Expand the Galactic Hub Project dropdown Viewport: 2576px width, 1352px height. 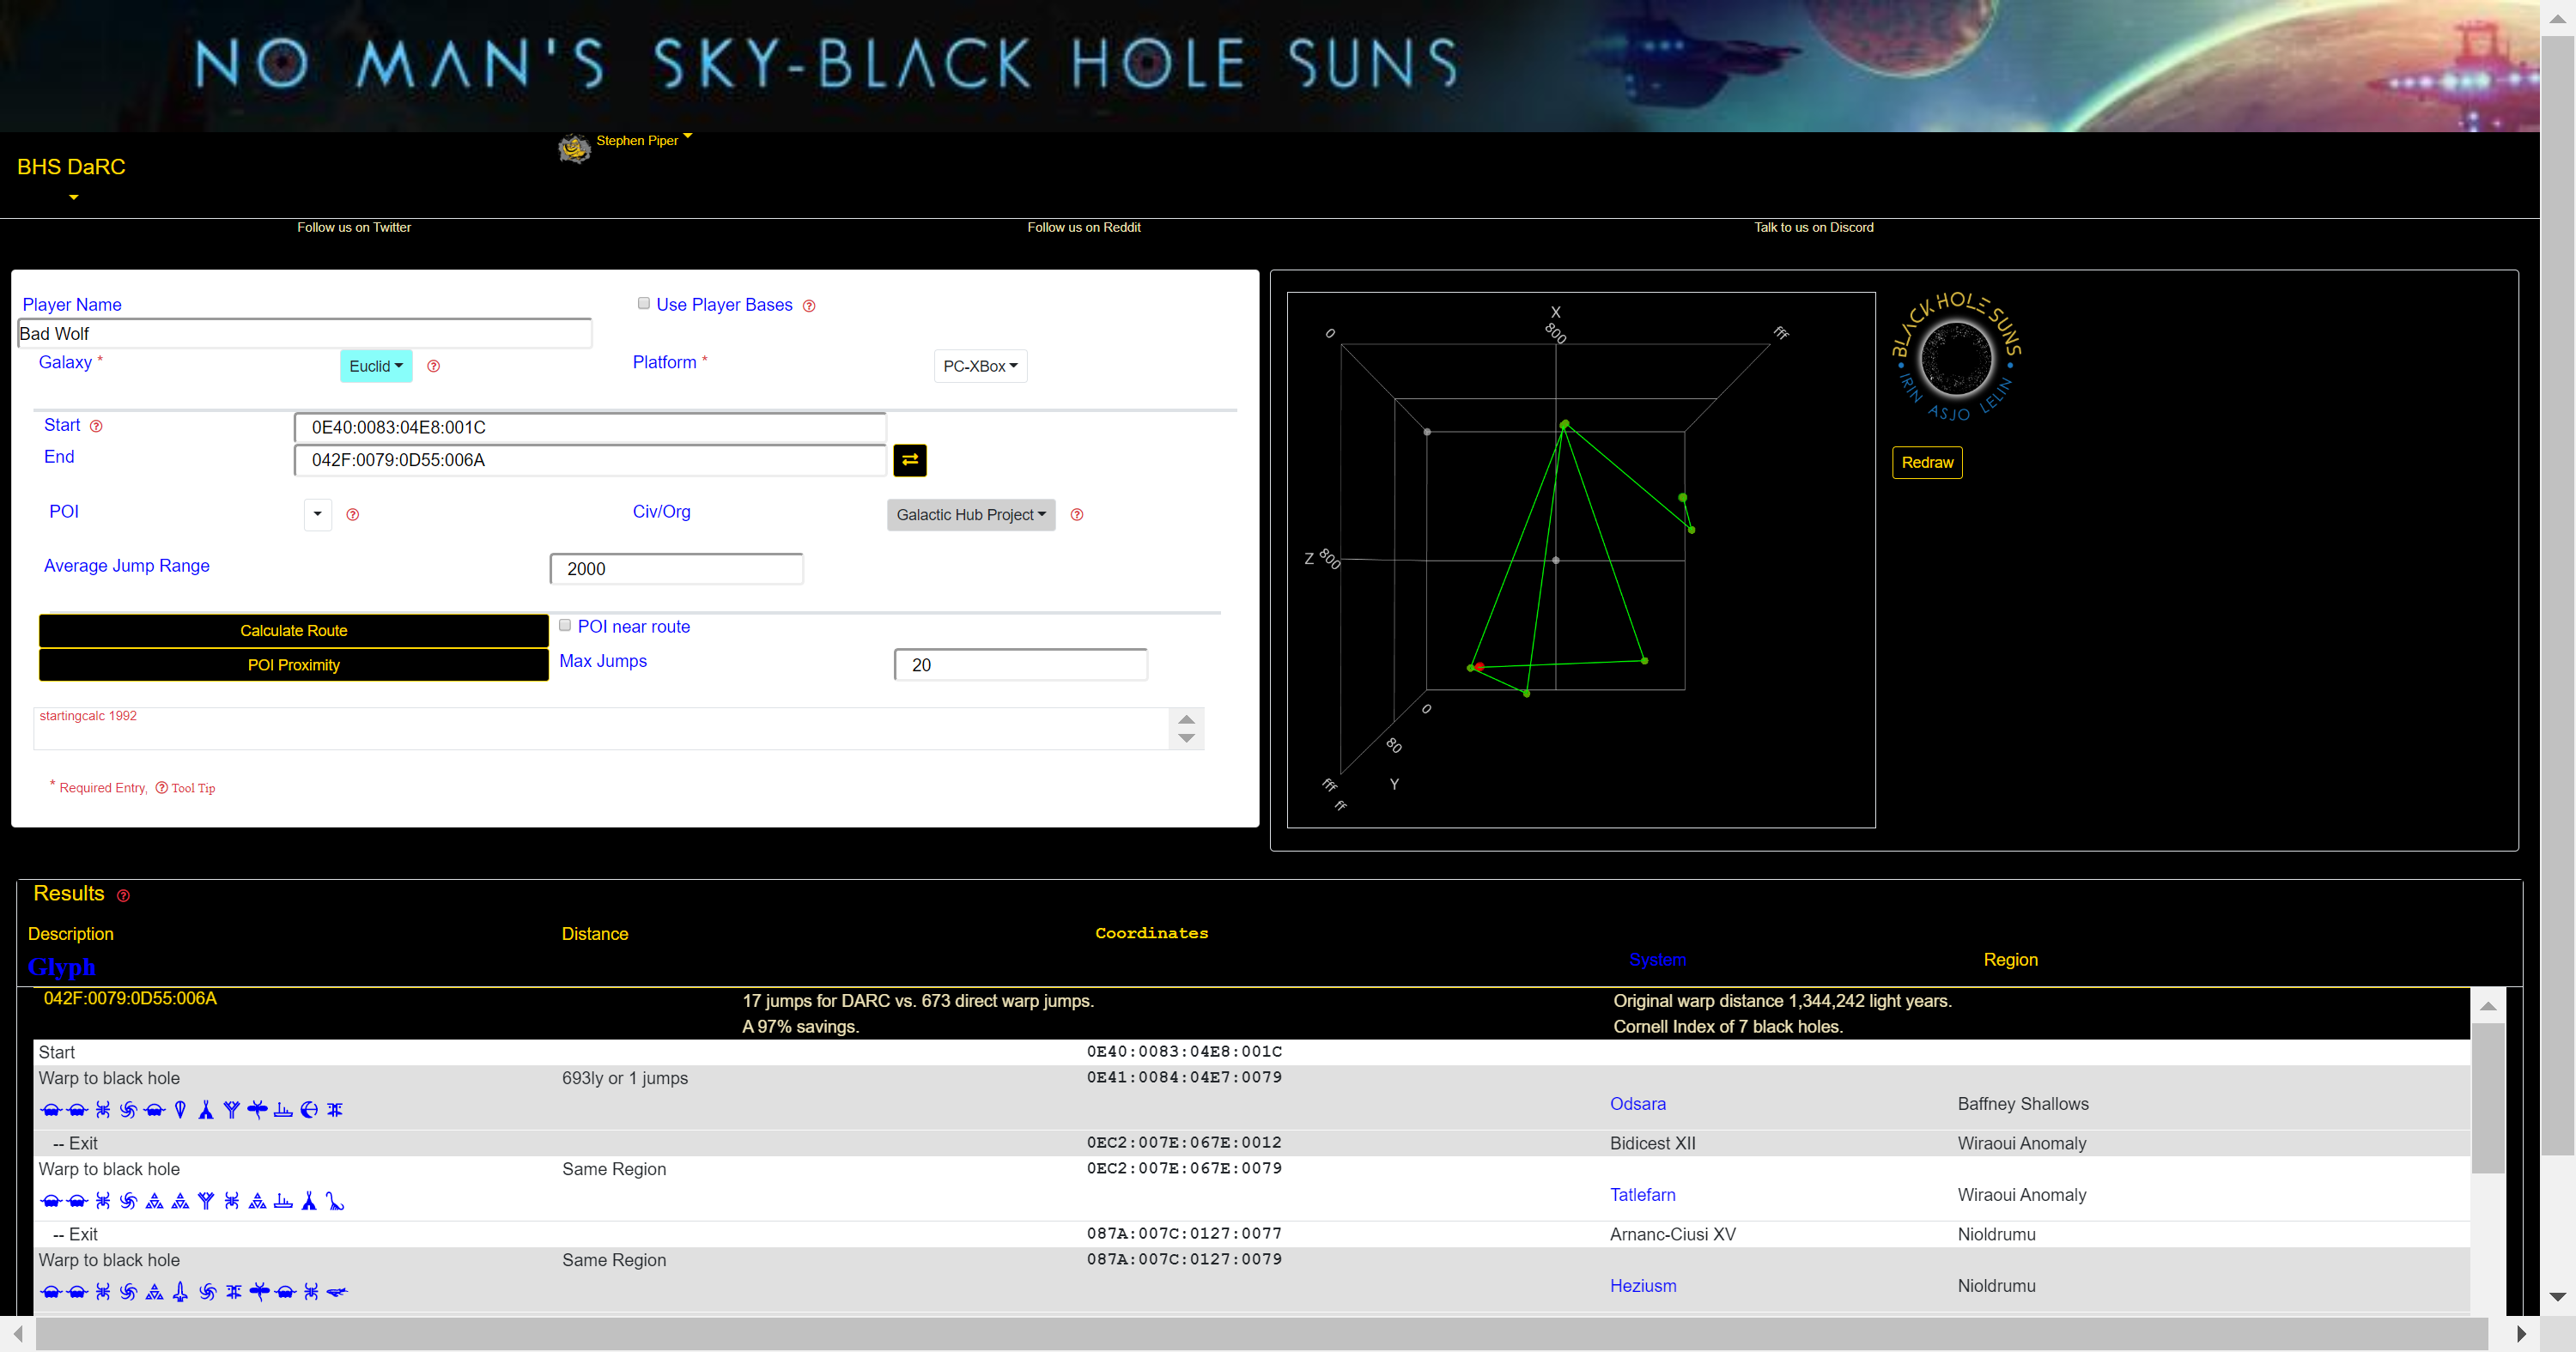(x=970, y=515)
